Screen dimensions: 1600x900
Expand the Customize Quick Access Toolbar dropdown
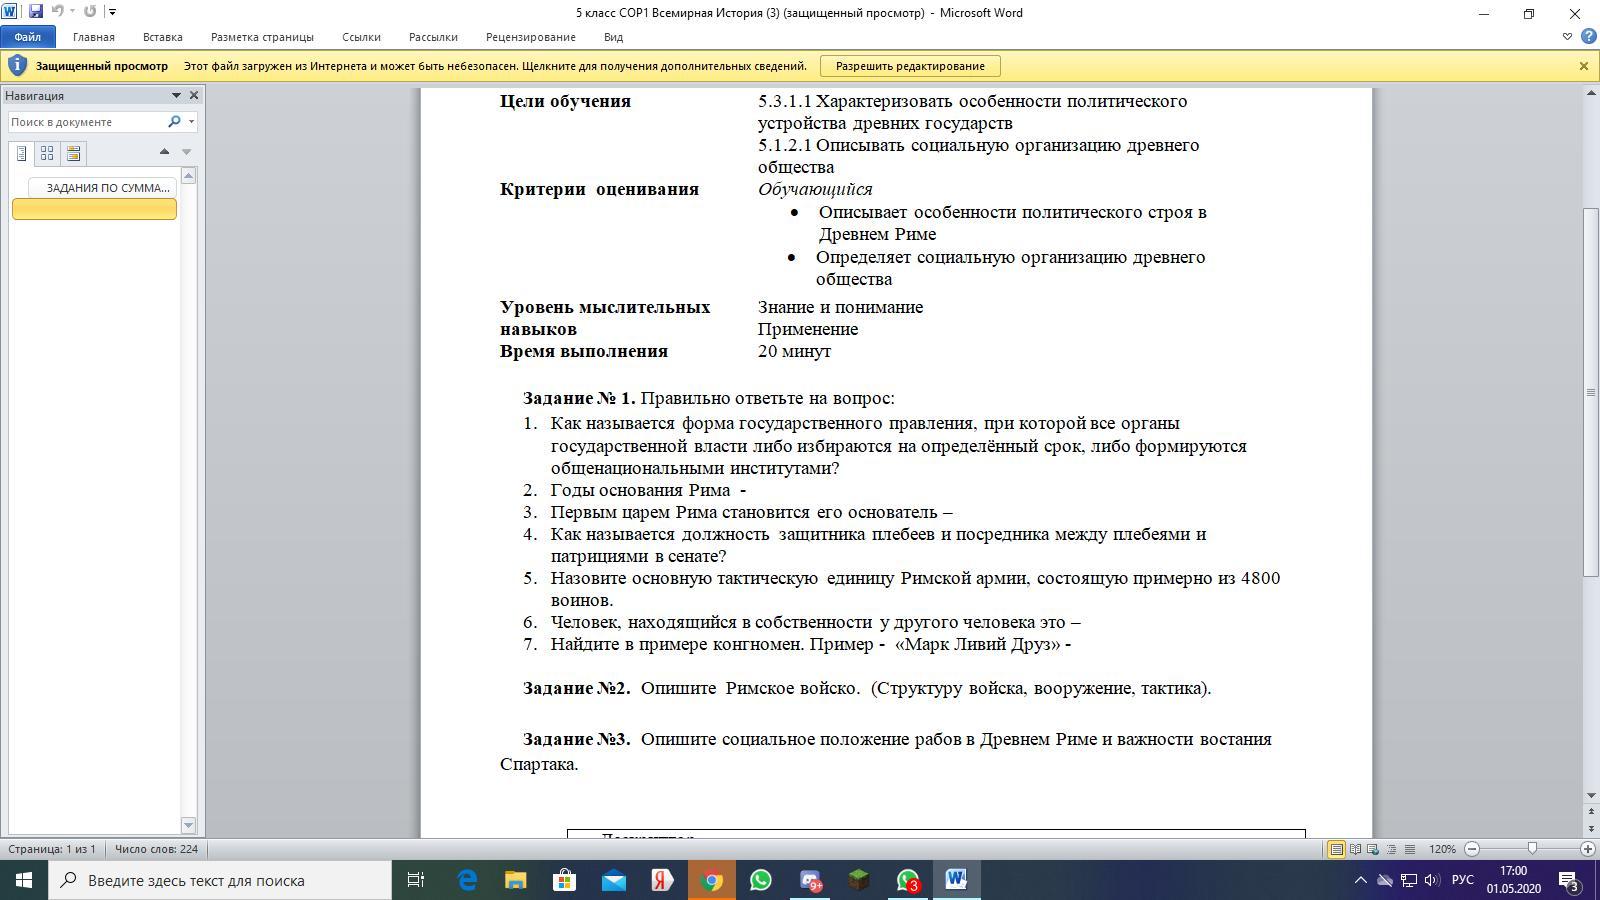112,12
